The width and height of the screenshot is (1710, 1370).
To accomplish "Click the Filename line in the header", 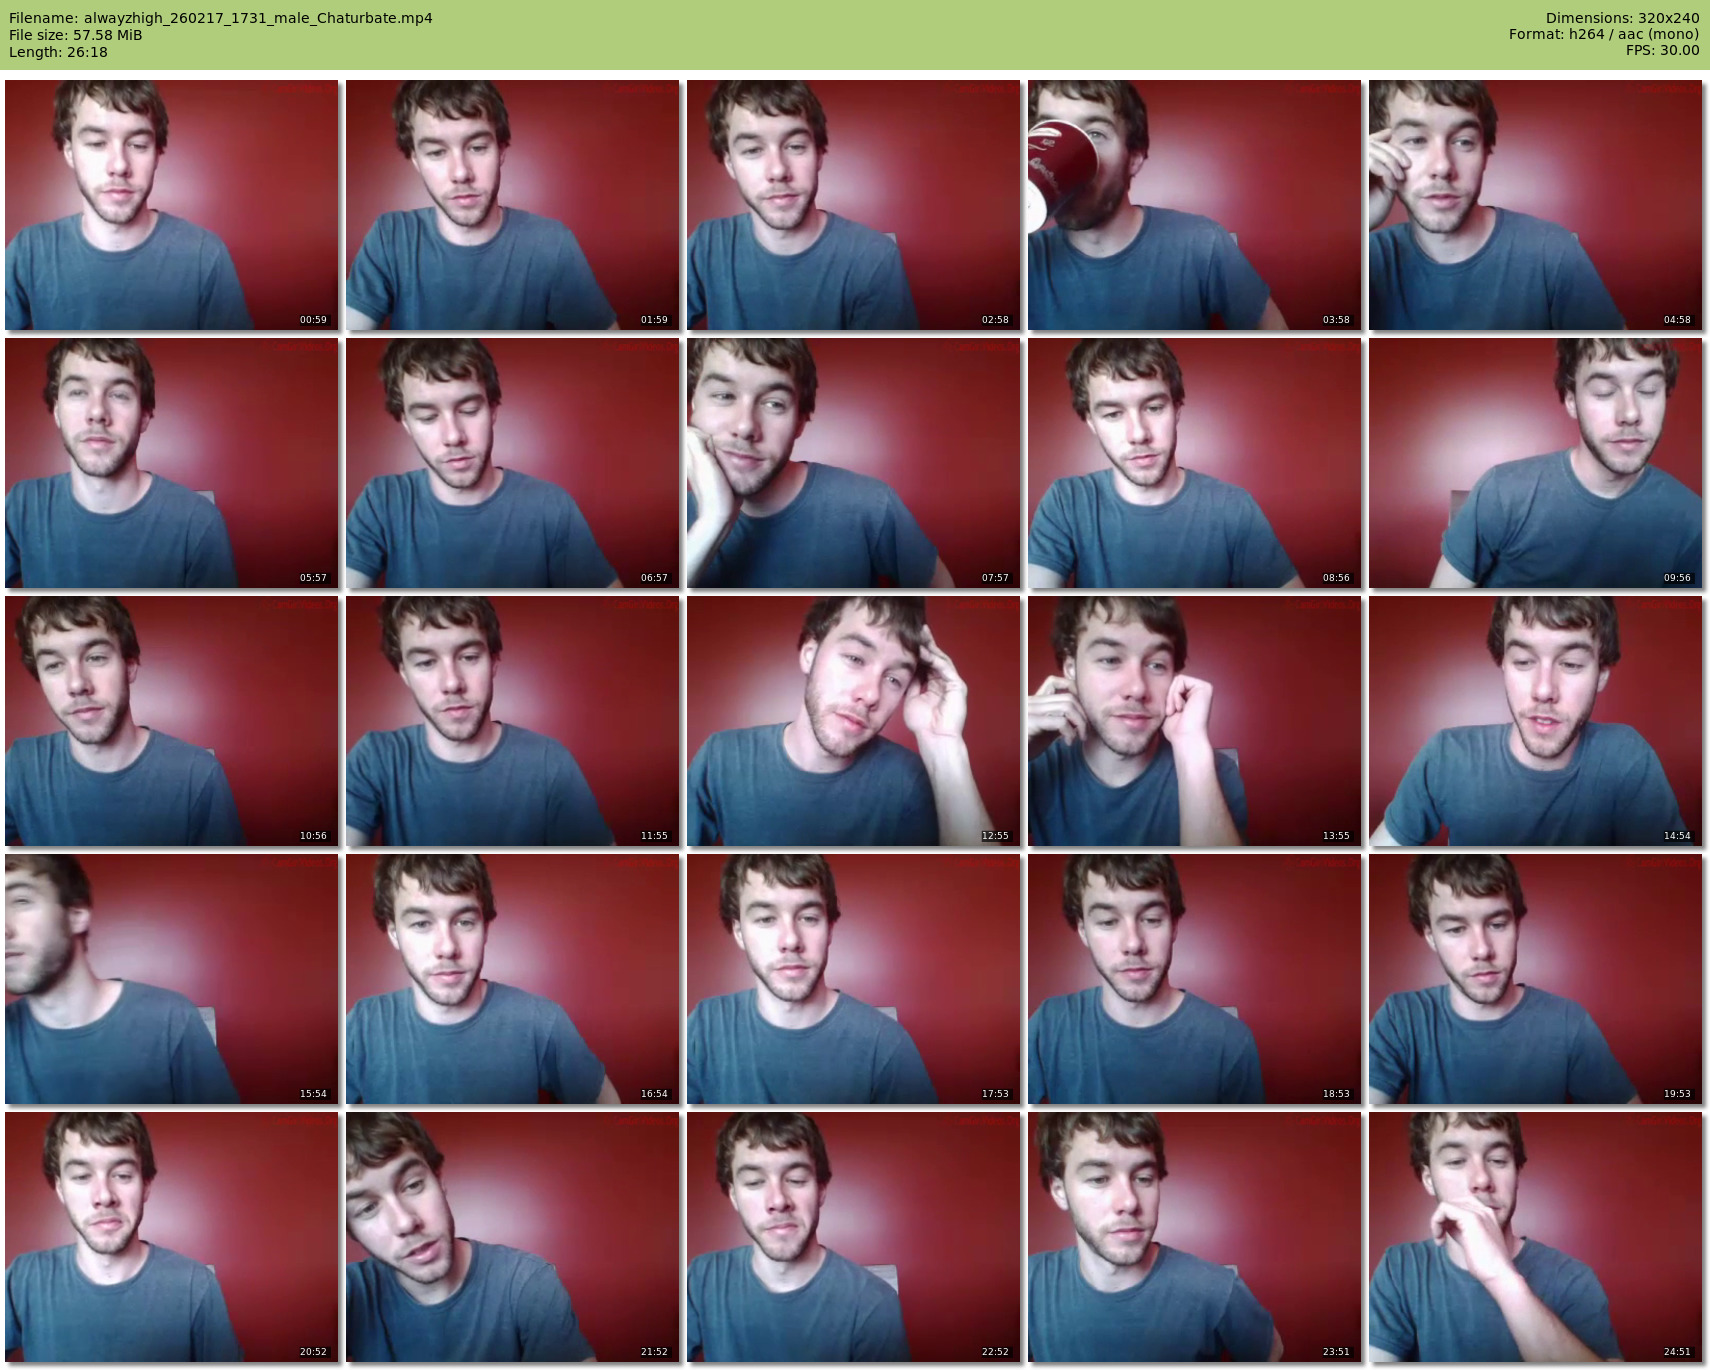I will 221,18.
